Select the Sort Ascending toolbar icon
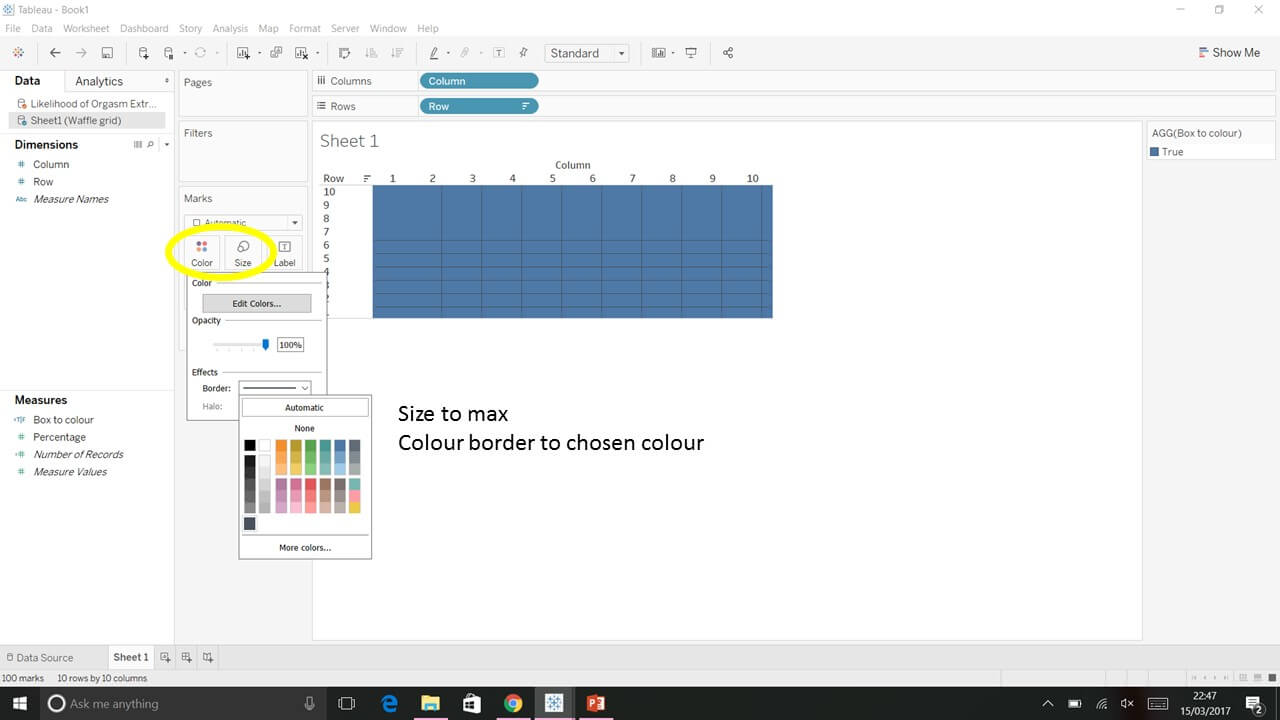The width and height of the screenshot is (1280, 720). [373, 52]
